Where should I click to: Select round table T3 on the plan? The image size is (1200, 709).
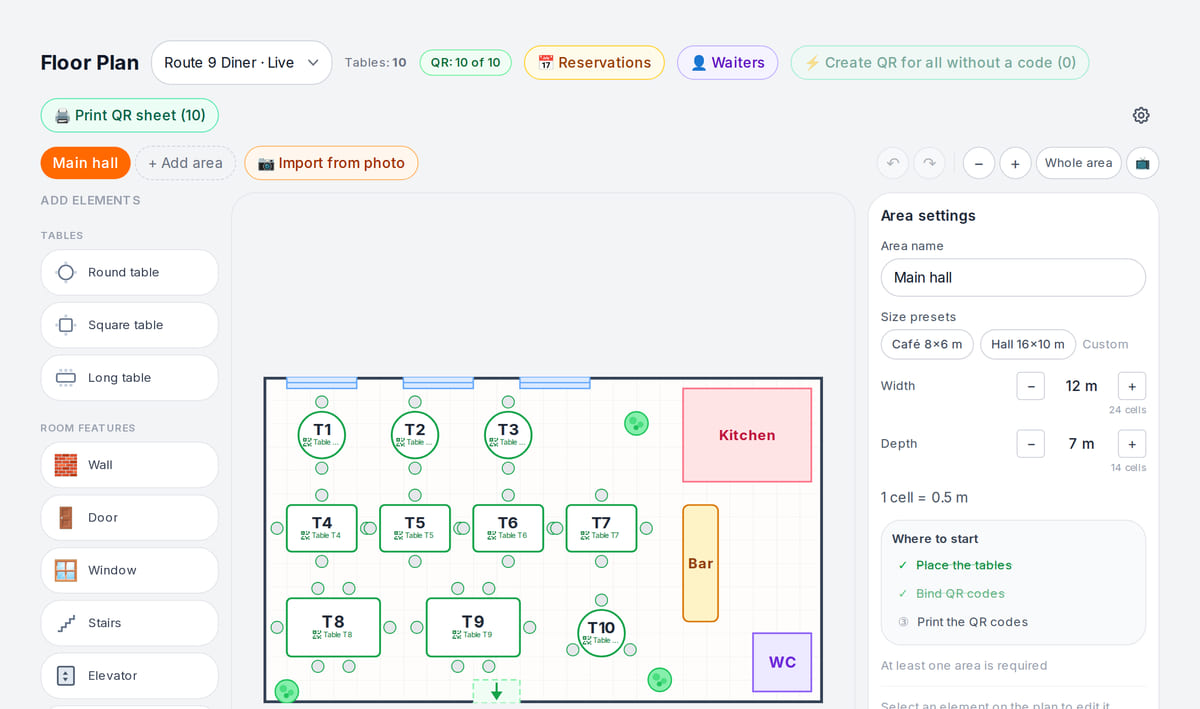click(x=508, y=435)
